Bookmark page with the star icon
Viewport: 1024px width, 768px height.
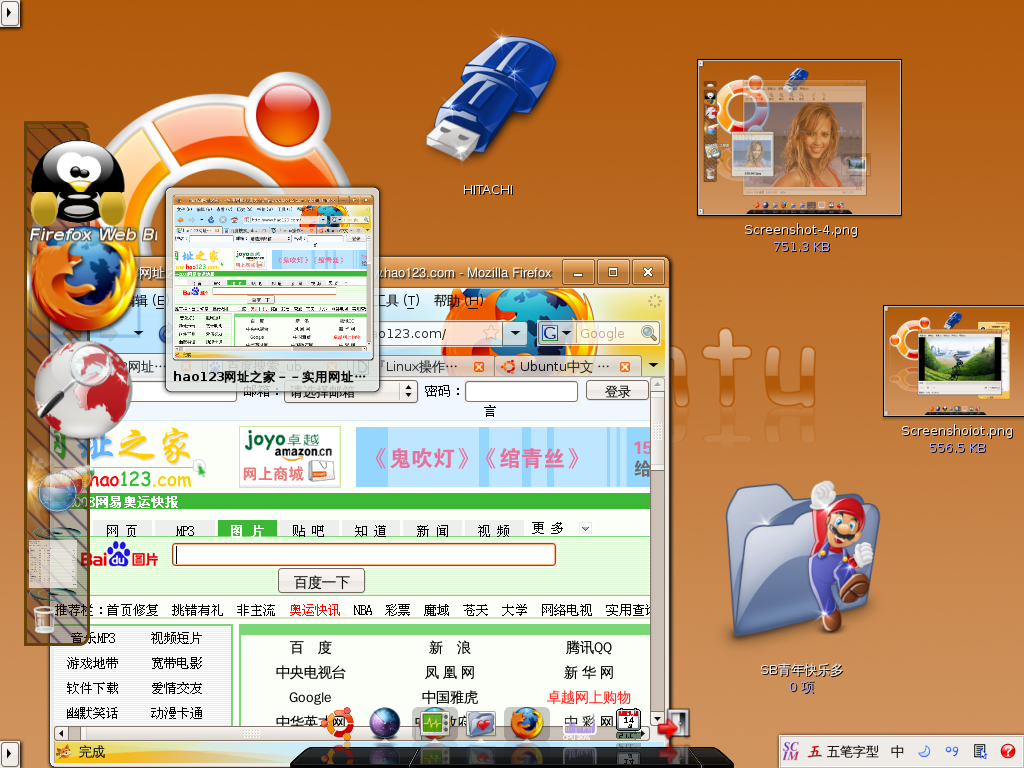point(491,333)
